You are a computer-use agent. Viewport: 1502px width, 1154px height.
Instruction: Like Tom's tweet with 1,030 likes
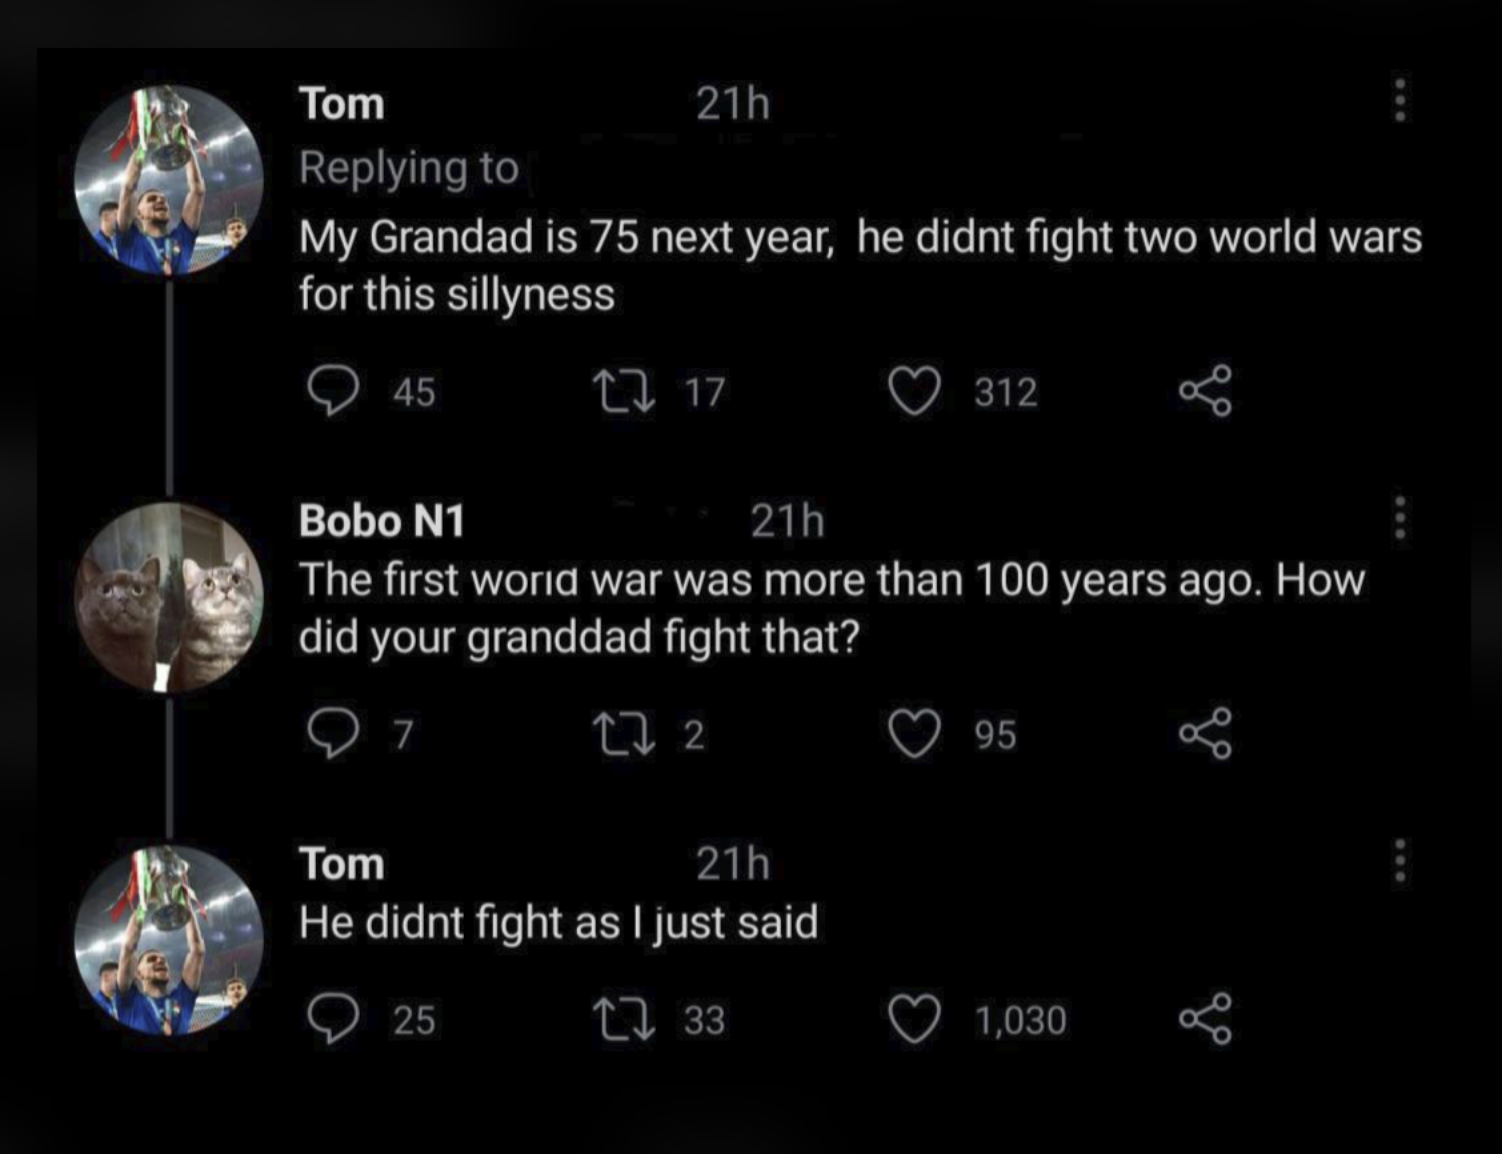click(x=915, y=1019)
